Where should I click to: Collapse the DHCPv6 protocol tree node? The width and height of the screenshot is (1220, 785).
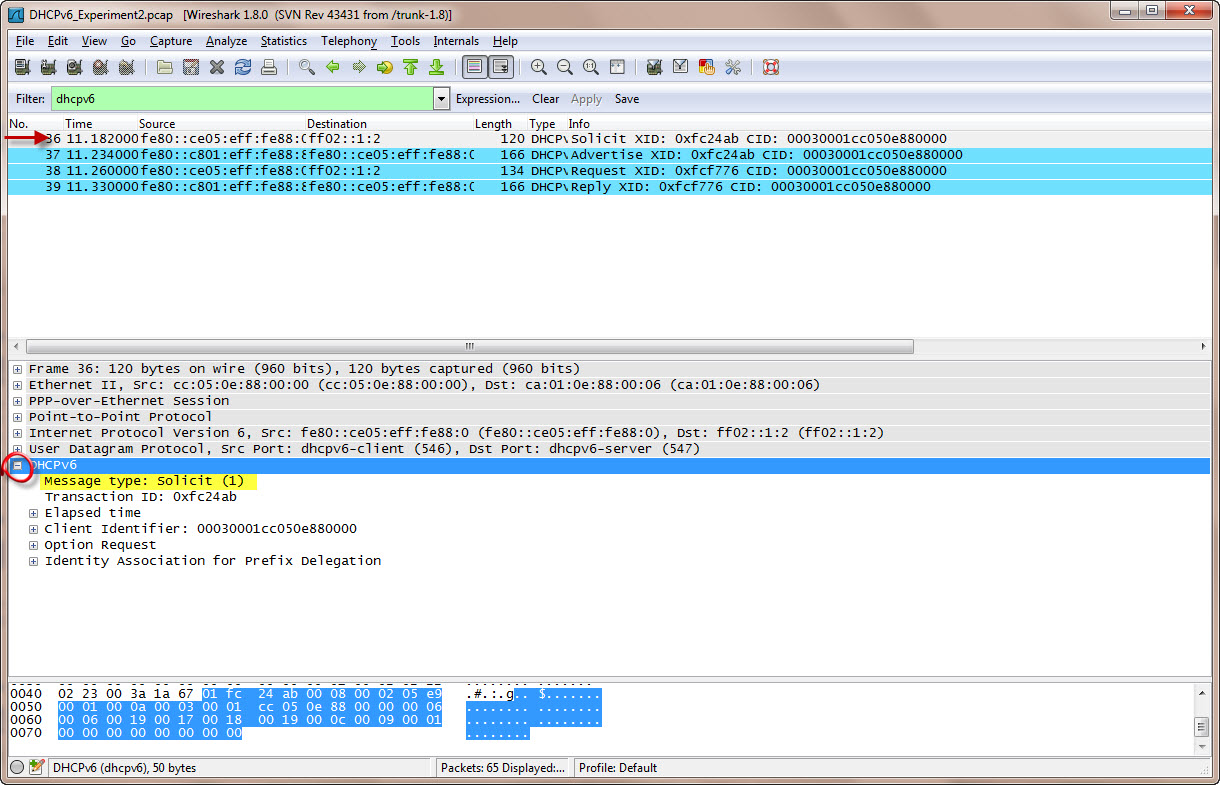(17, 465)
